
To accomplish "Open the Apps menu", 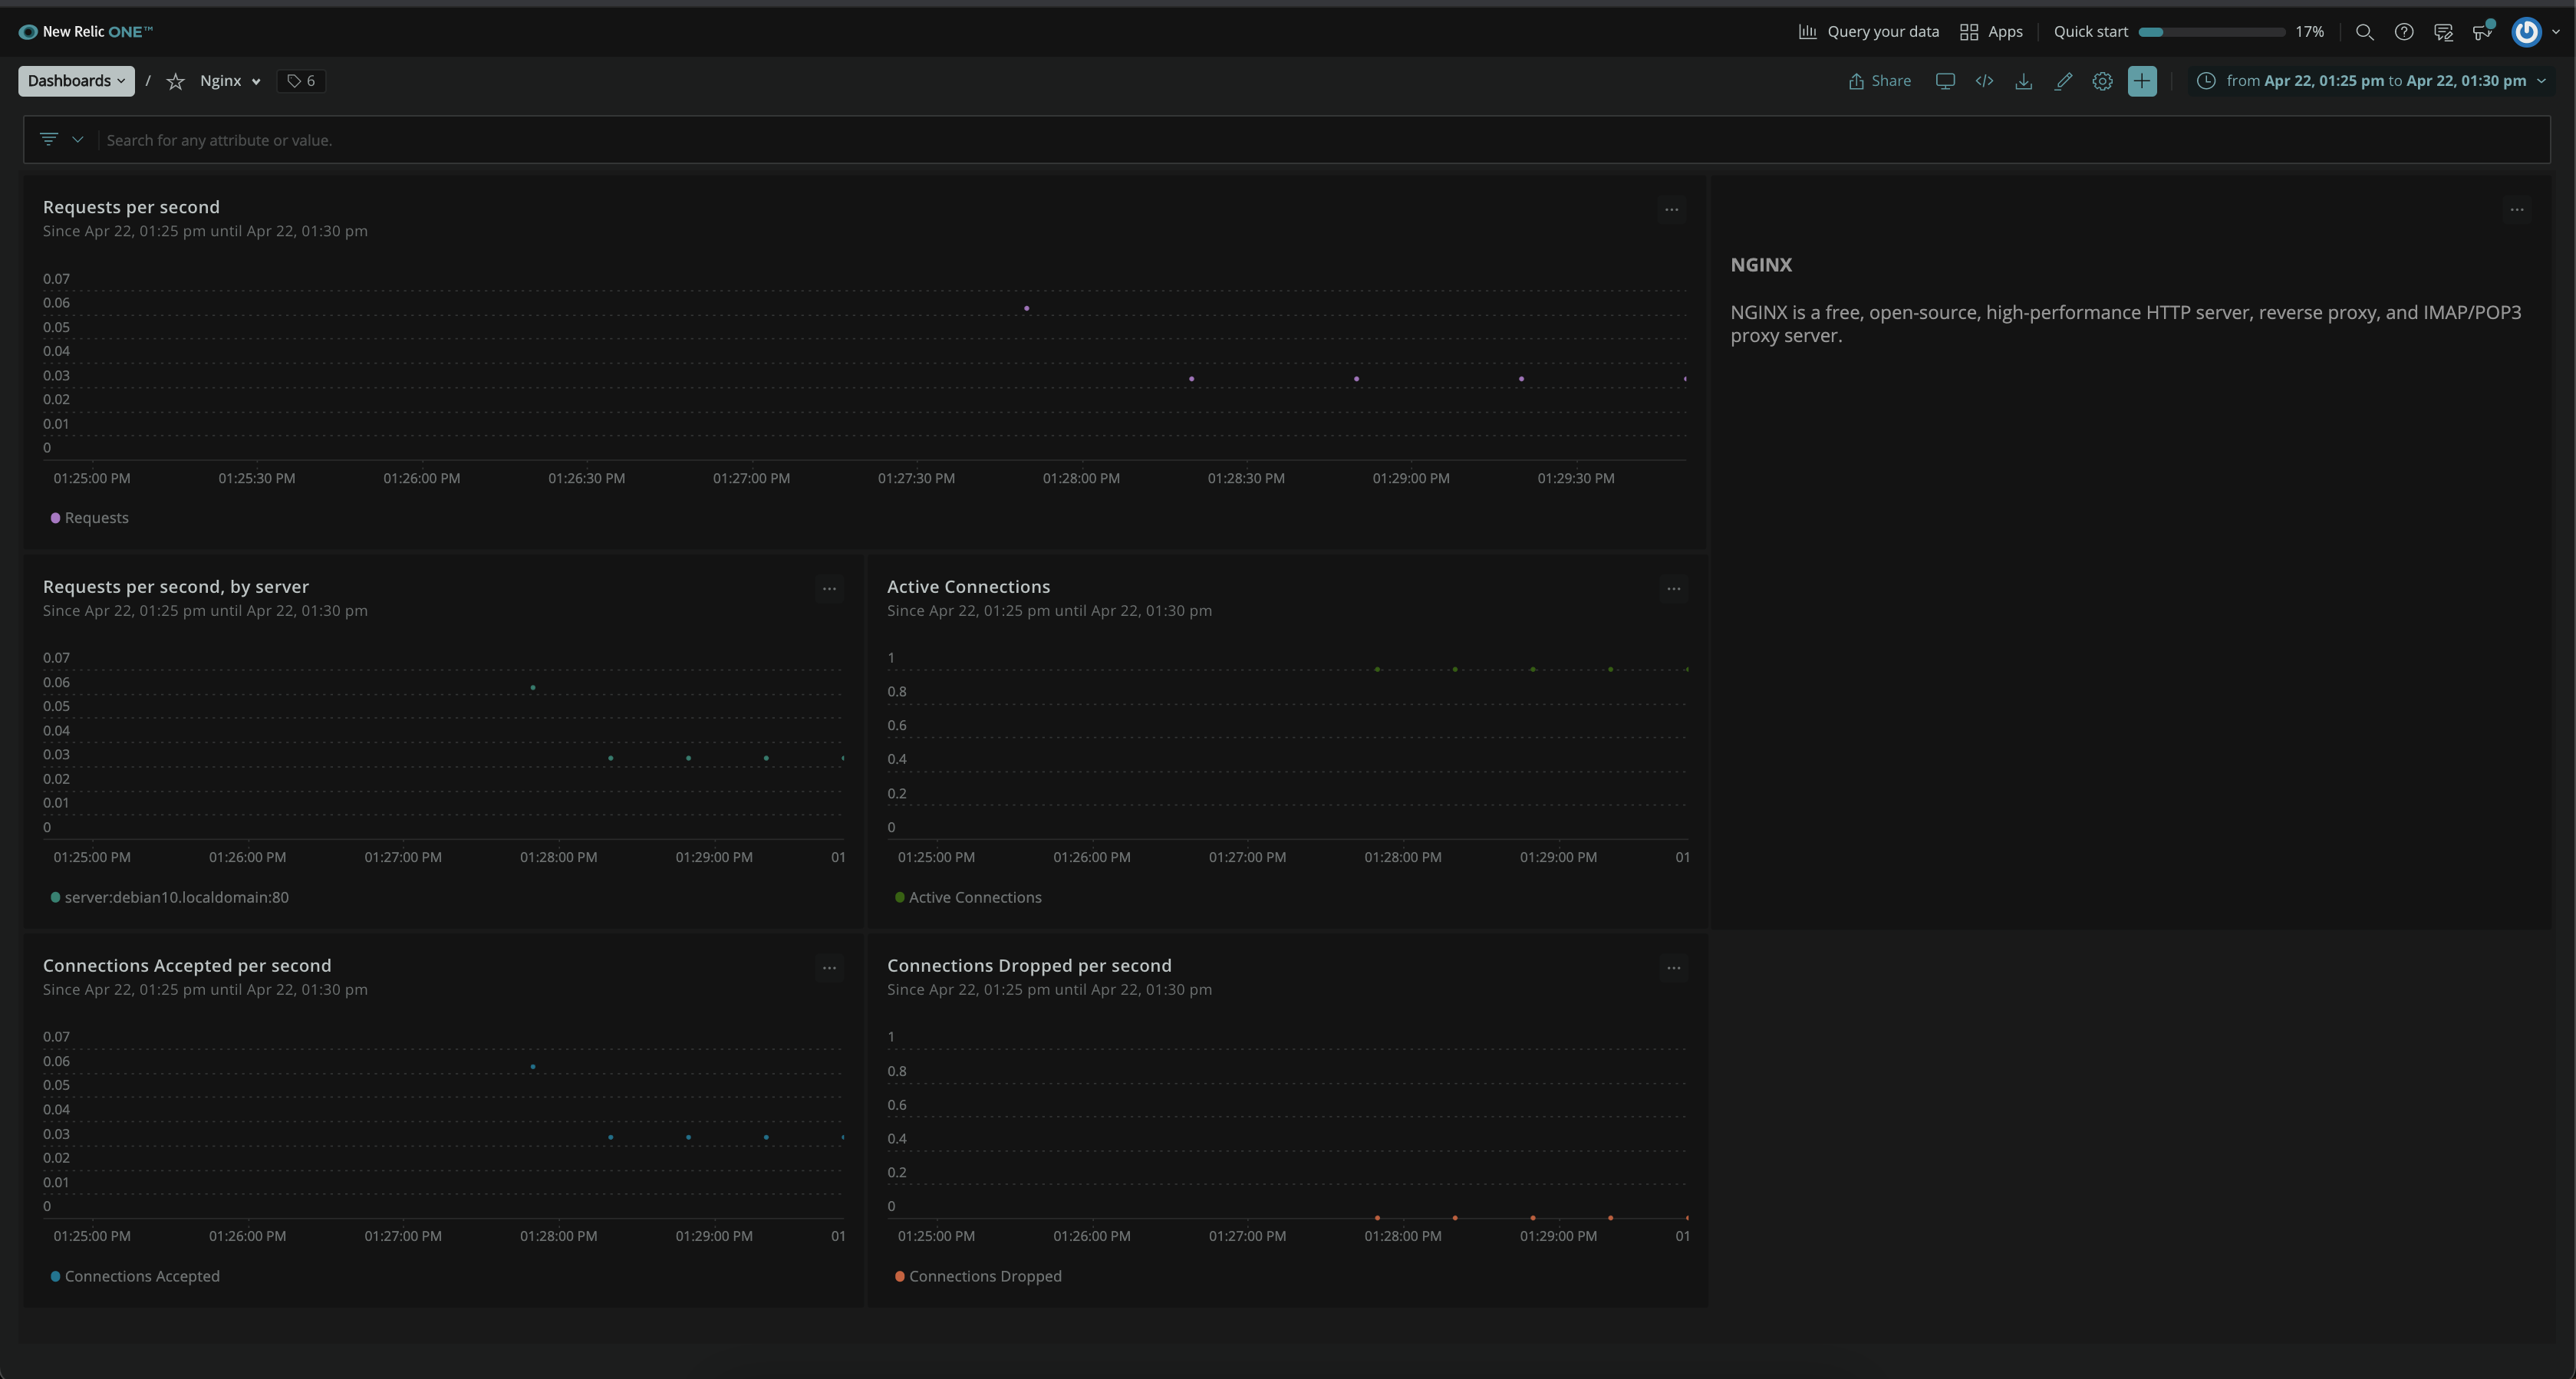I will click(1991, 32).
